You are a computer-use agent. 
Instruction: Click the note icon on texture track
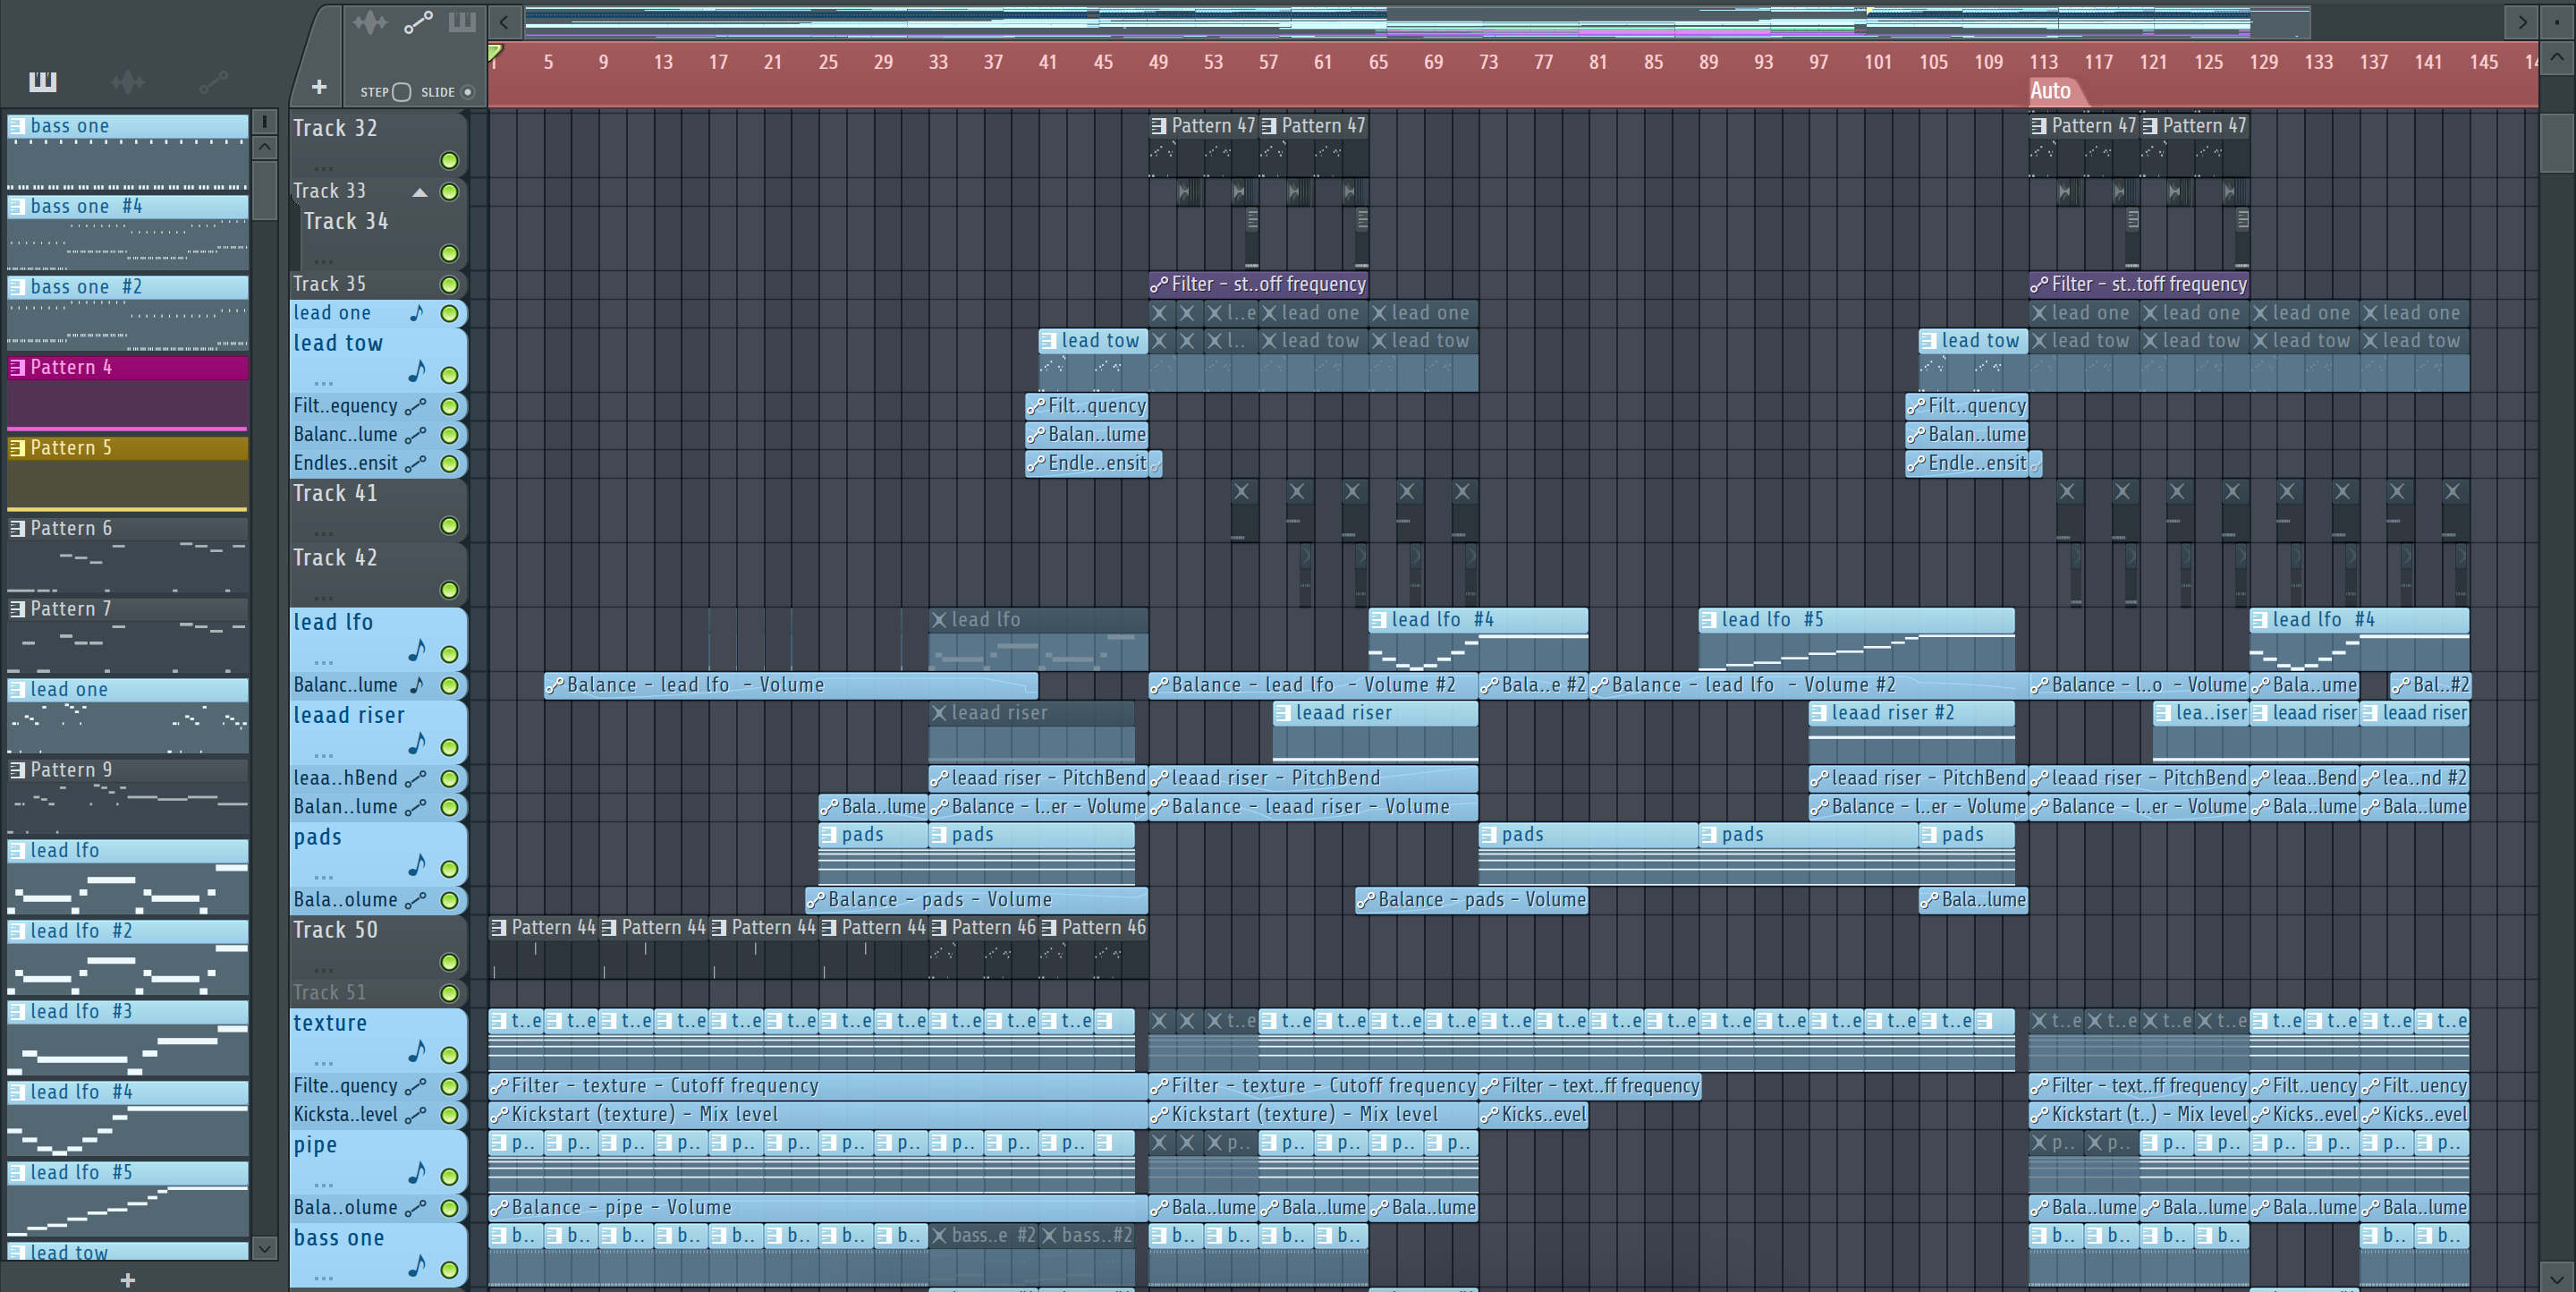point(417,1051)
